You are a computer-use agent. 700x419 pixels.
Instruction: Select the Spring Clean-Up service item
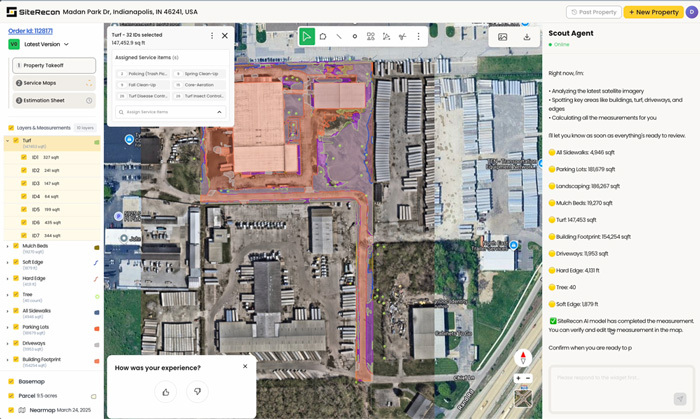(x=199, y=74)
